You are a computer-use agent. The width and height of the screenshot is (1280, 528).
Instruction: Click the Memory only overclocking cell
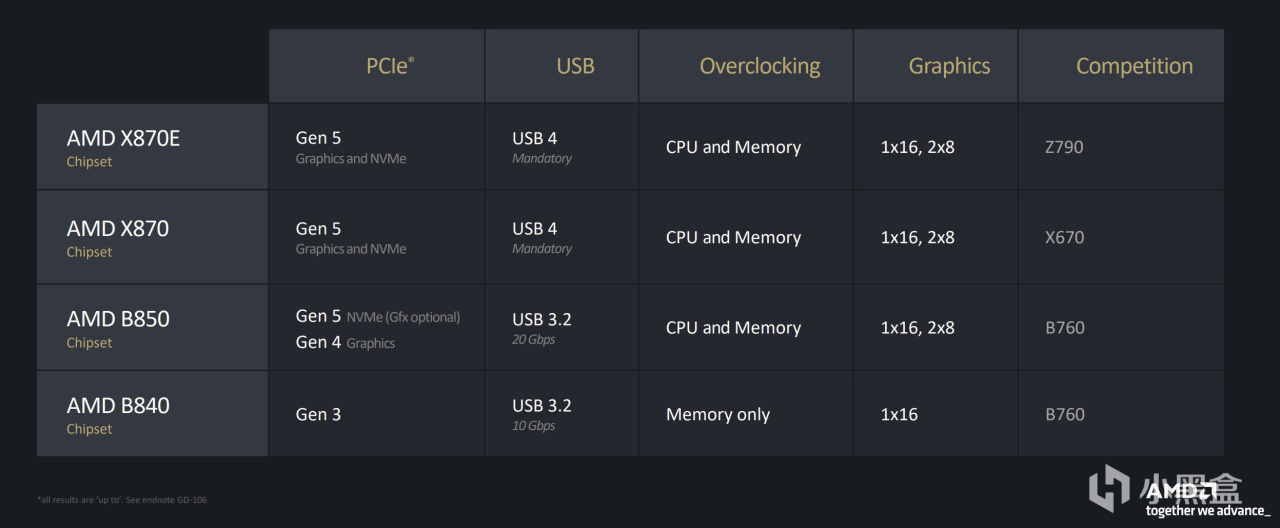coord(717,414)
